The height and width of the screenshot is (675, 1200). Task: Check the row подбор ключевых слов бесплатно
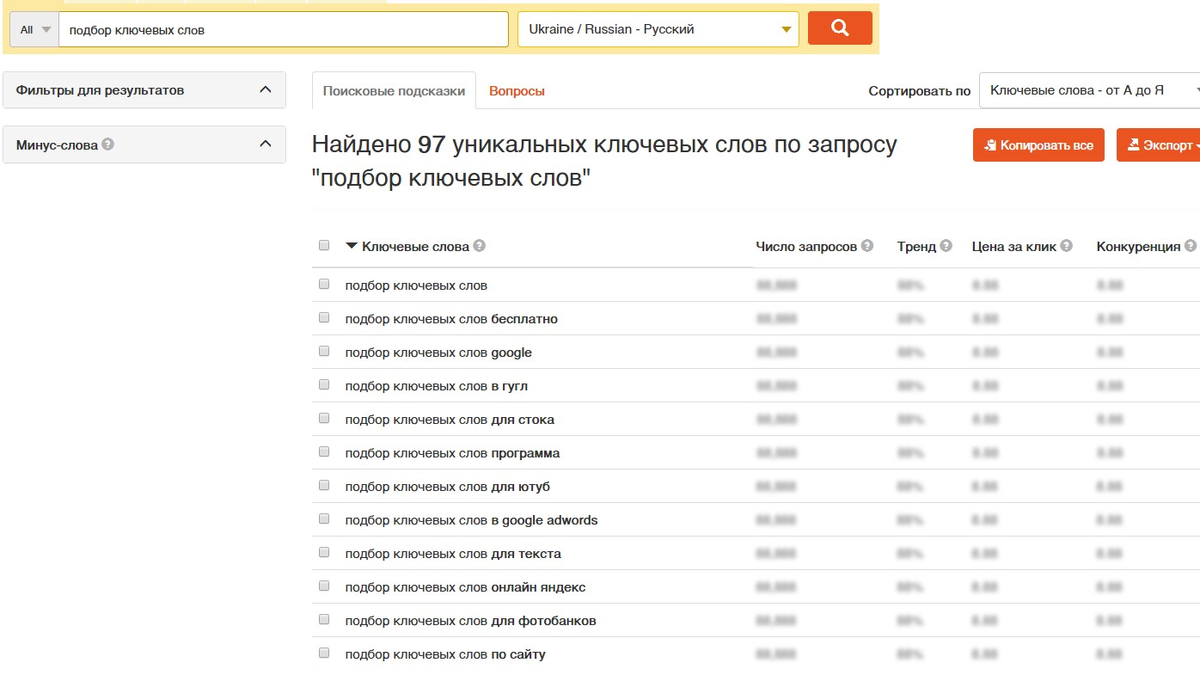[323, 318]
